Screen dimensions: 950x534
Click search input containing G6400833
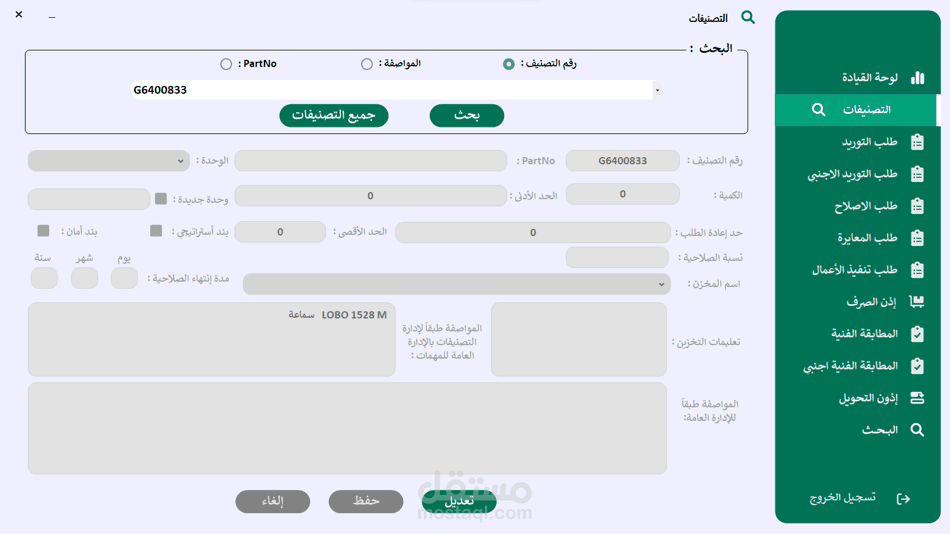click(392, 90)
